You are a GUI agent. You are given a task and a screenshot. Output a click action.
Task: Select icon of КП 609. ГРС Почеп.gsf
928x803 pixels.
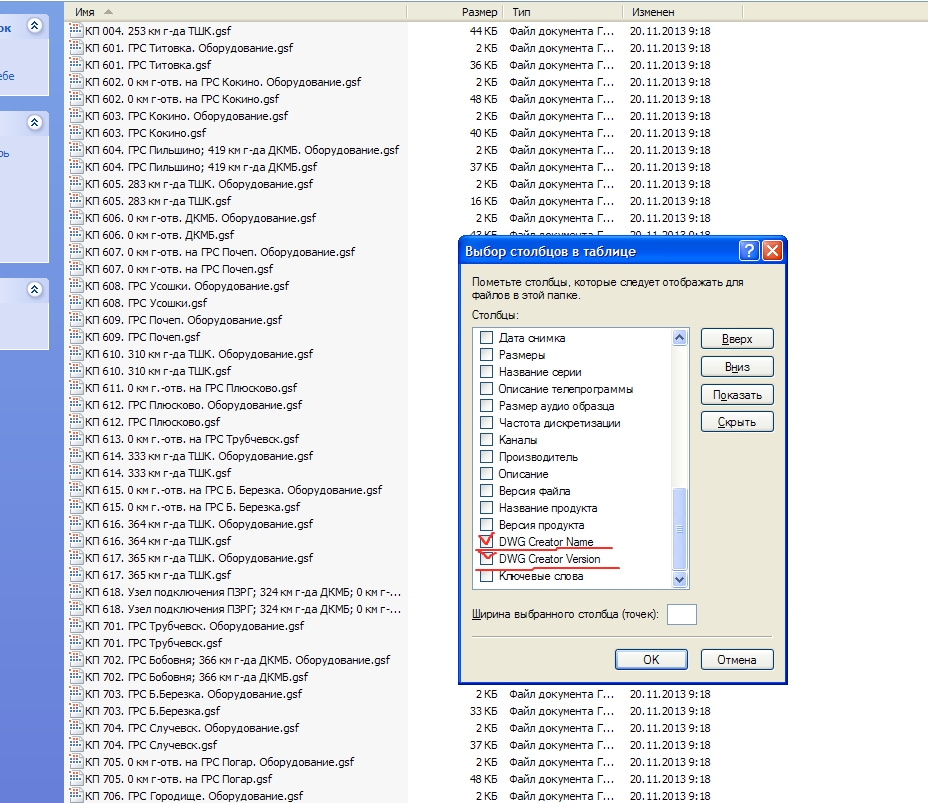[x=76, y=337]
